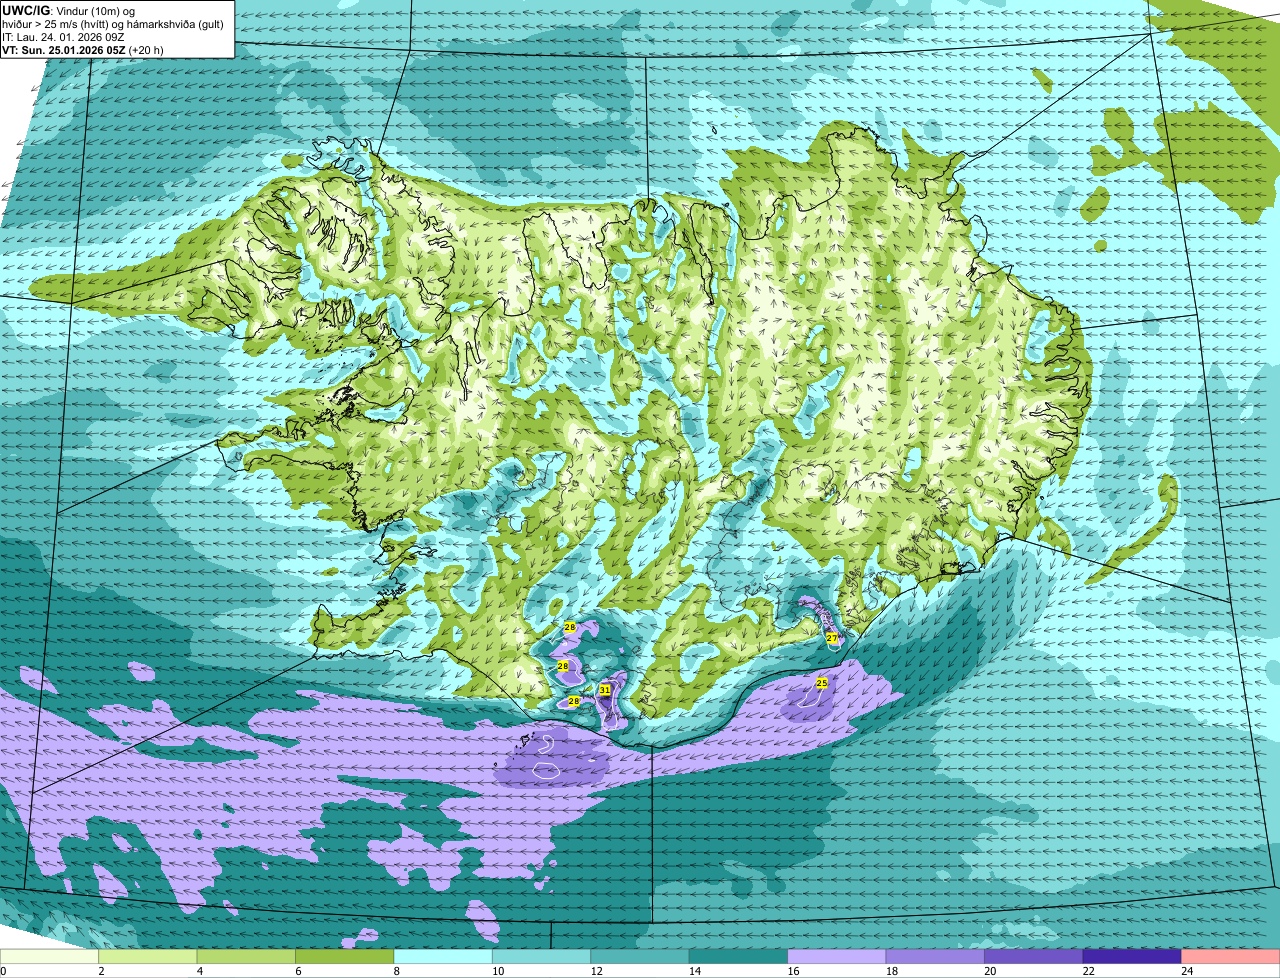
Task: Click the 12–14 m/s teal legend swatch
Action: [640, 957]
